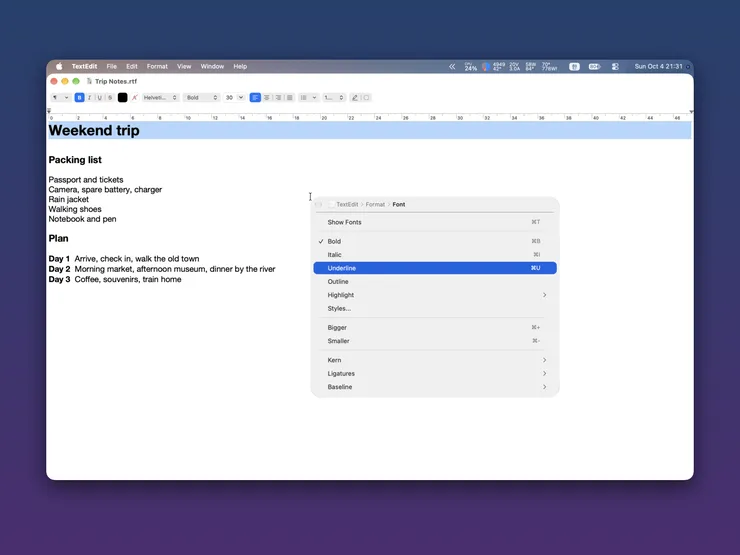Click the font size field showing 30

pyautogui.click(x=229, y=98)
